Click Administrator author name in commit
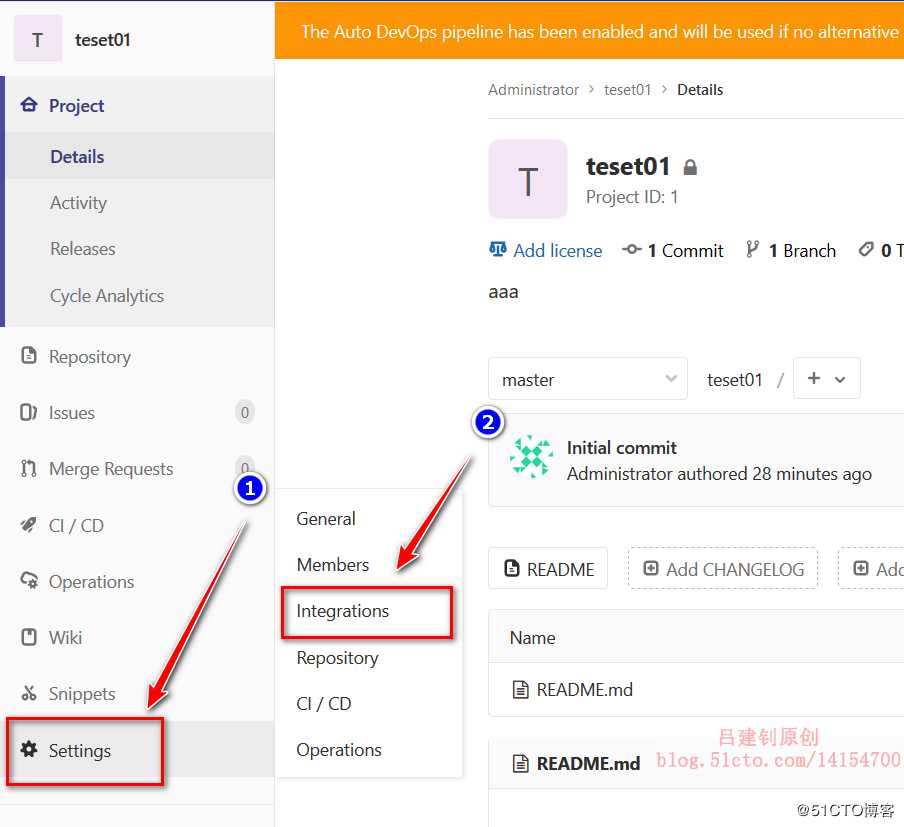904x827 pixels. (619, 474)
